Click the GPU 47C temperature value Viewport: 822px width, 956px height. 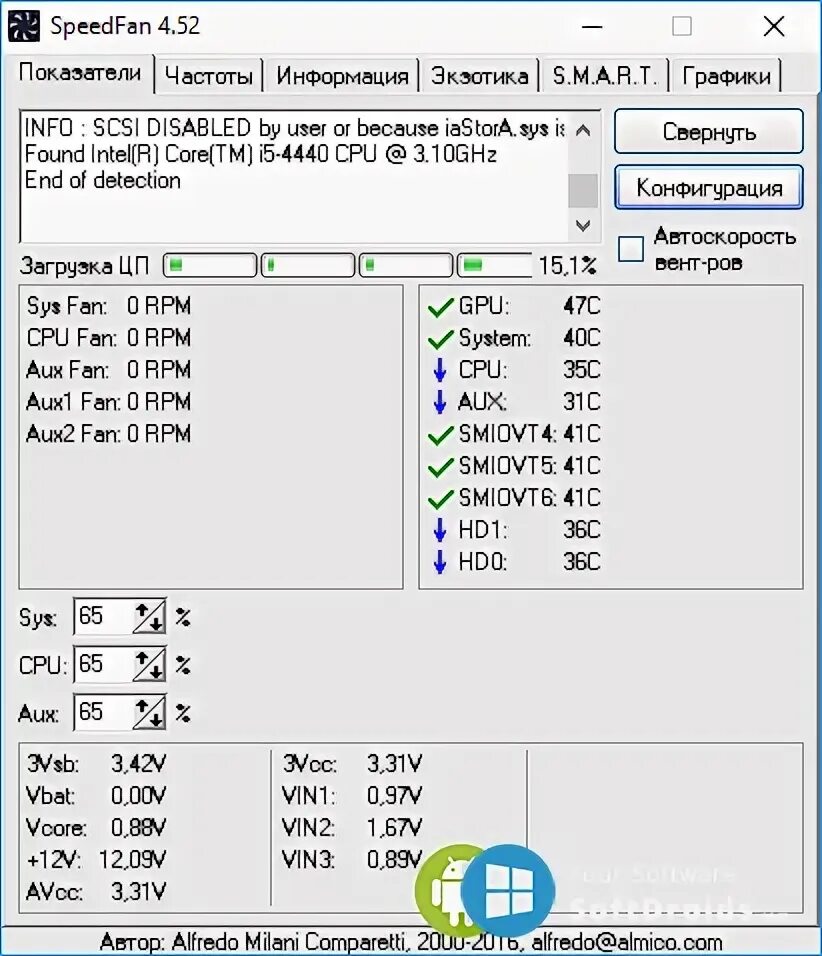click(582, 306)
